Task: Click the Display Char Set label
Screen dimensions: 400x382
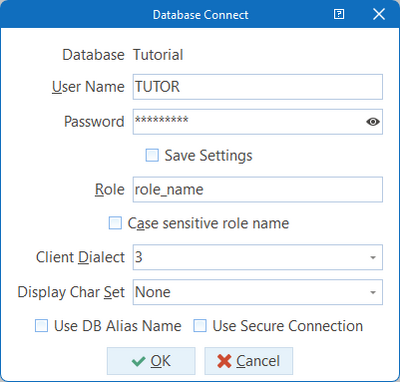Action: point(71,292)
